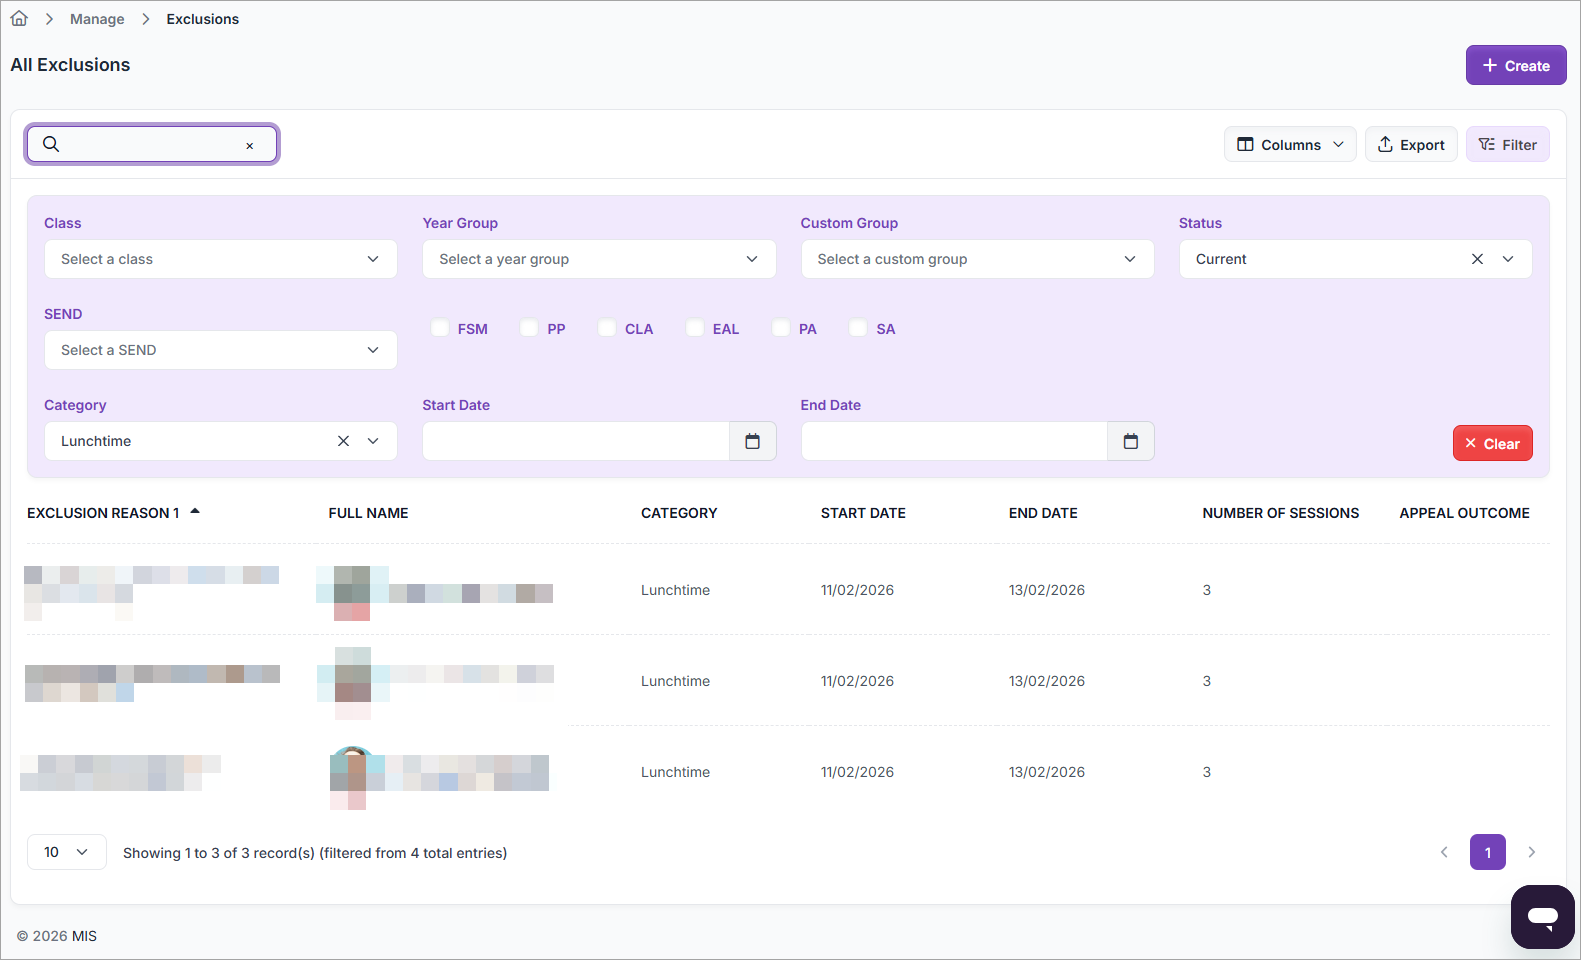
Task: Click the red Clear filters button
Action: tap(1492, 443)
